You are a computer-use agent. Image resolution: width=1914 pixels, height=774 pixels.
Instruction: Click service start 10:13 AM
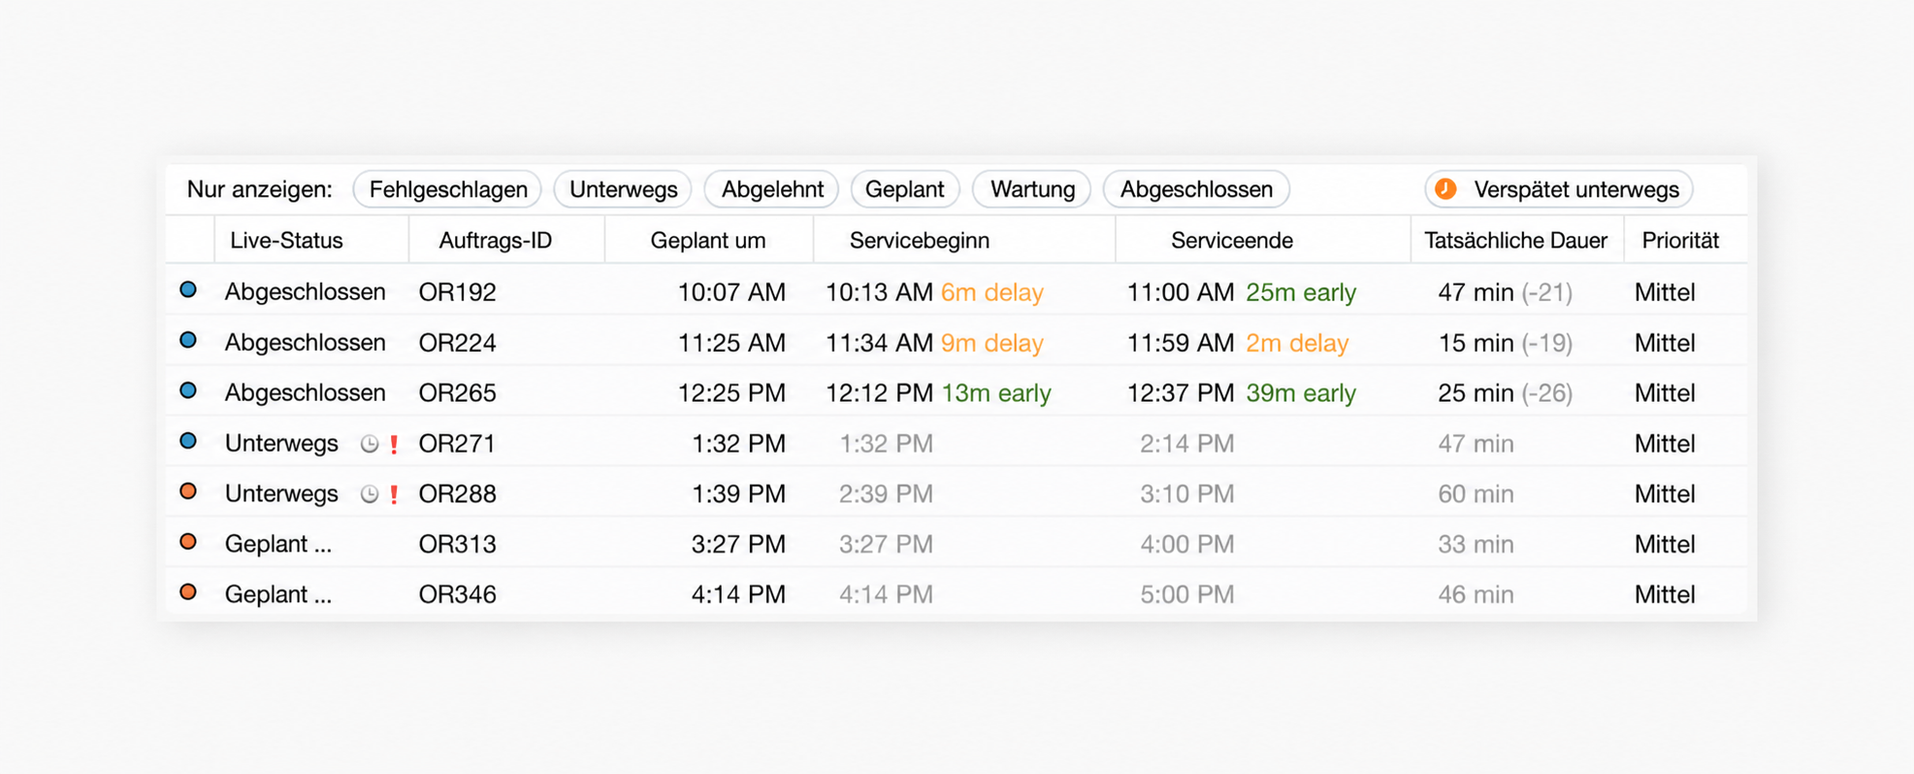[x=879, y=292]
